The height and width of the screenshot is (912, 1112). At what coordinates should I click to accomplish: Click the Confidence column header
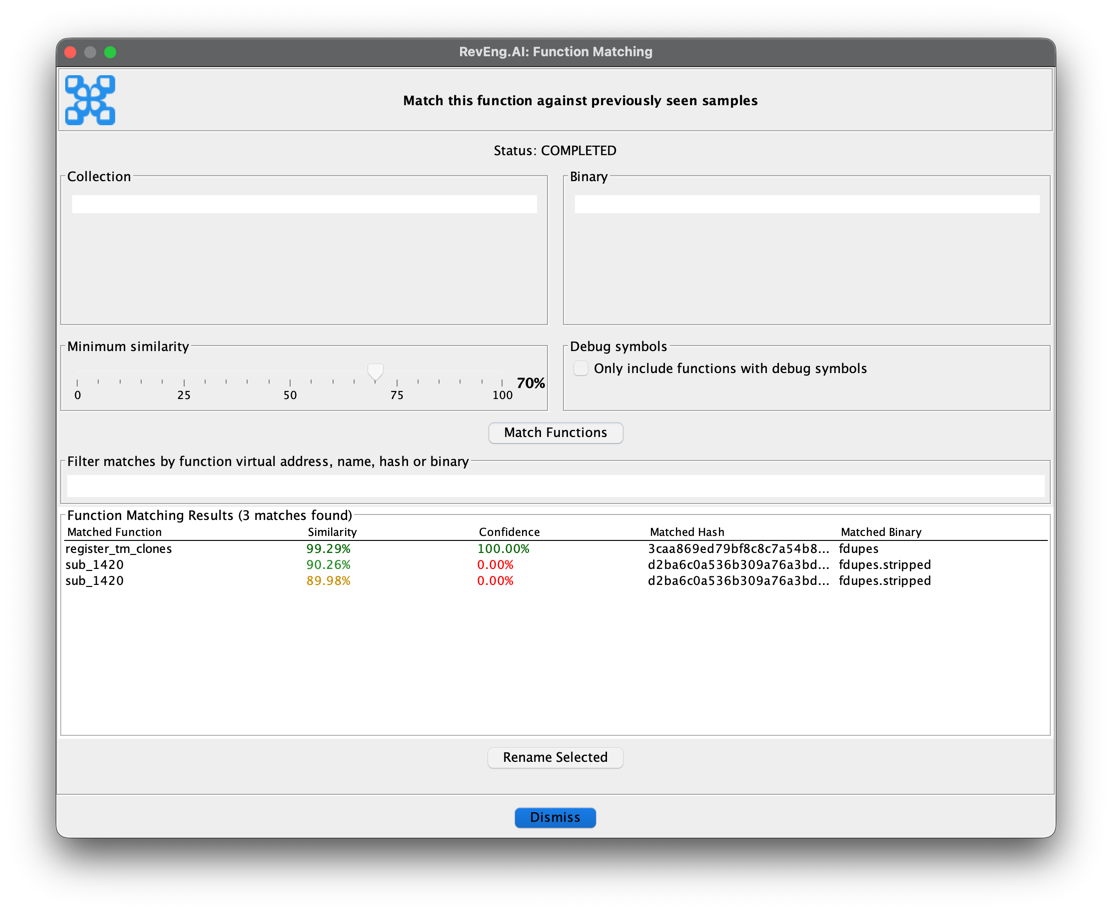click(509, 532)
